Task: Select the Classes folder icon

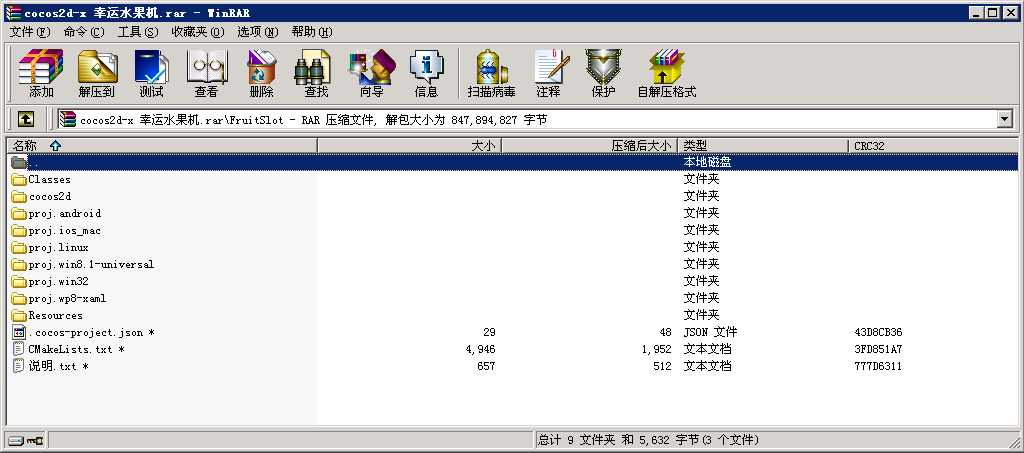Action: pyautogui.click(x=18, y=180)
